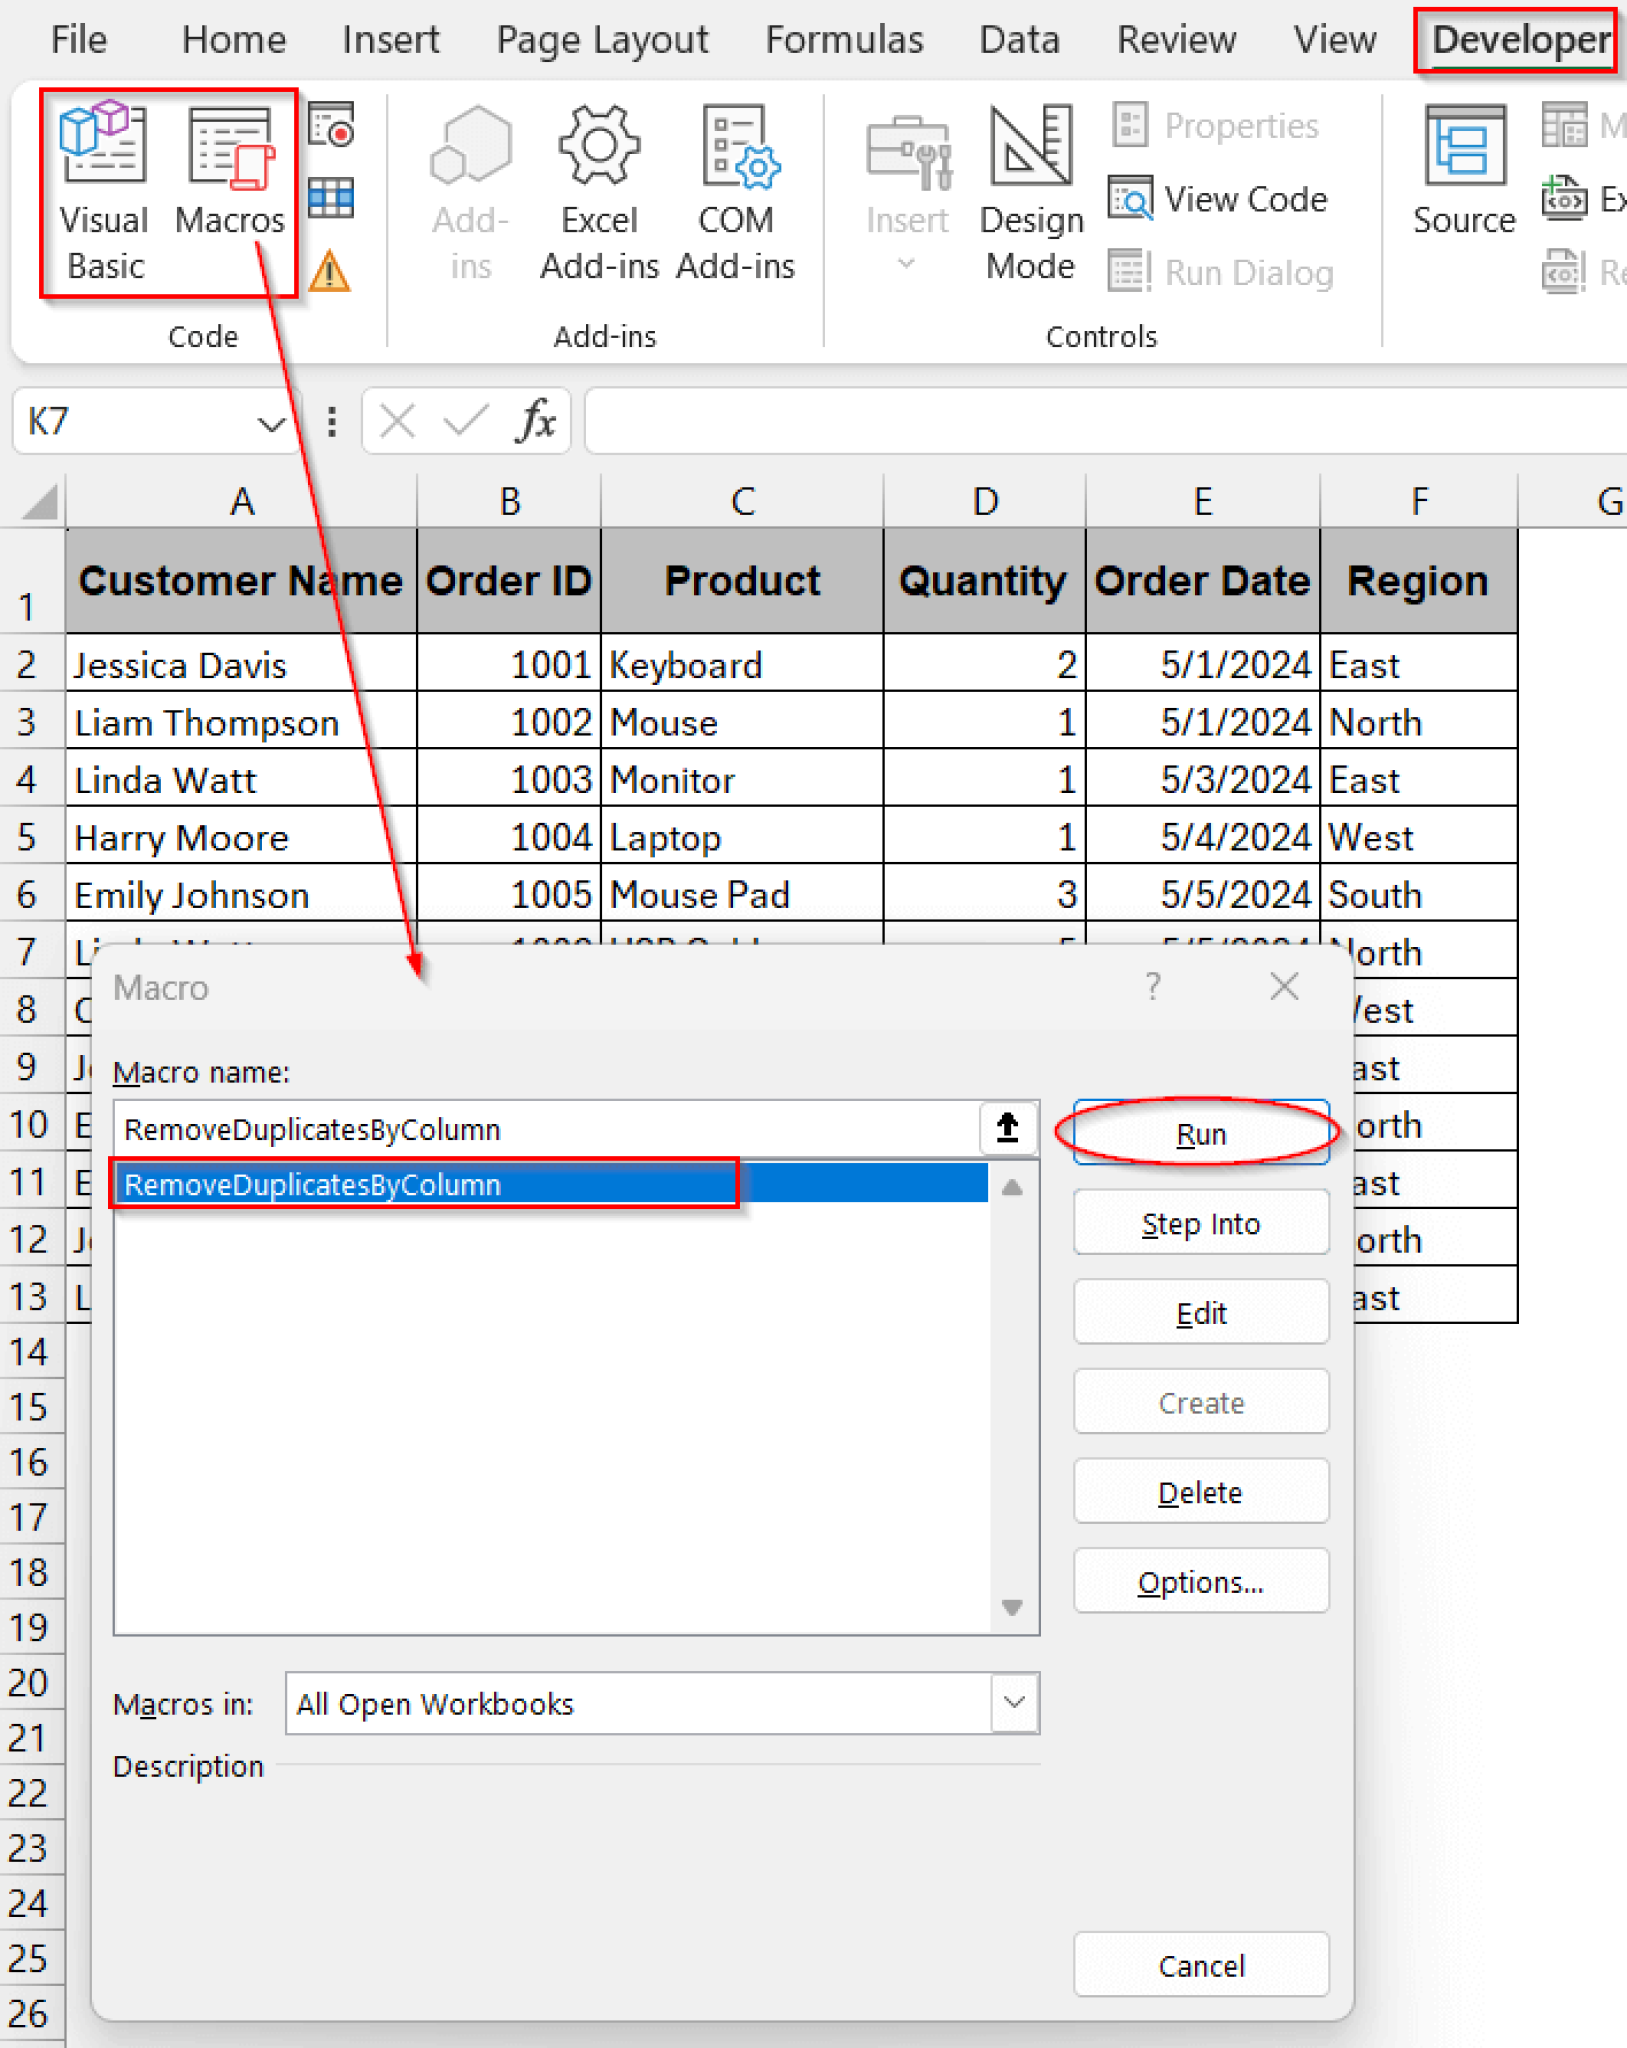
Task: Run the RemoveDuplicatesByColumn macro
Action: (1200, 1133)
